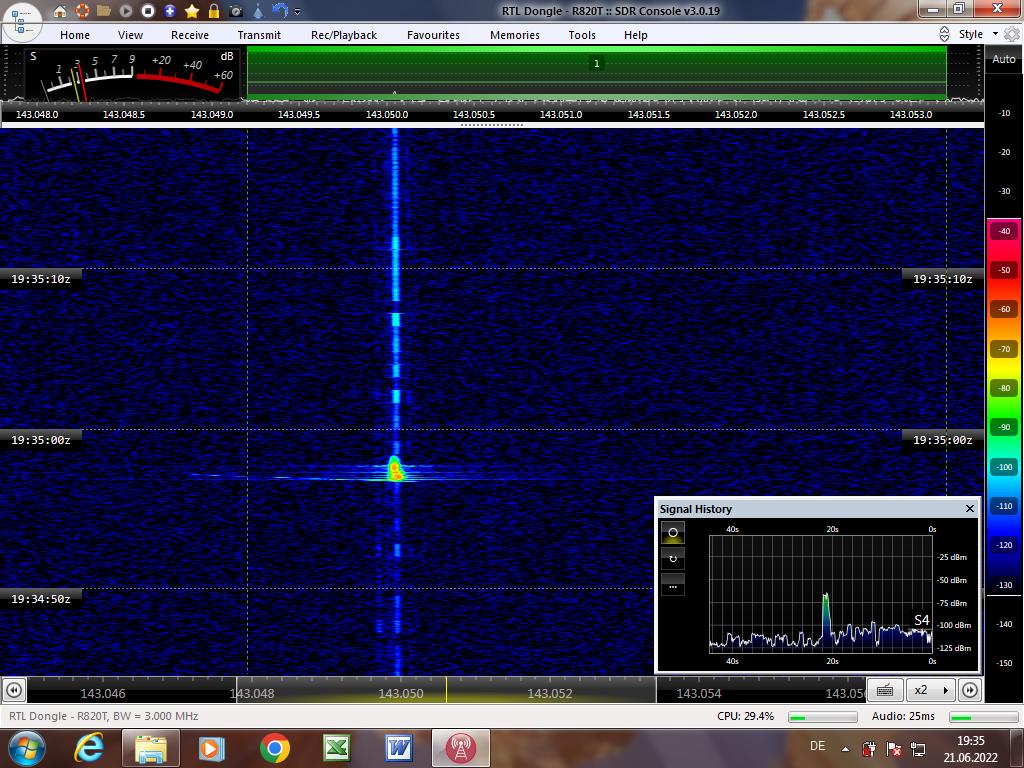Open Internet Explorer from the taskbar
Viewport: 1024px width, 768px height.
(x=89, y=748)
